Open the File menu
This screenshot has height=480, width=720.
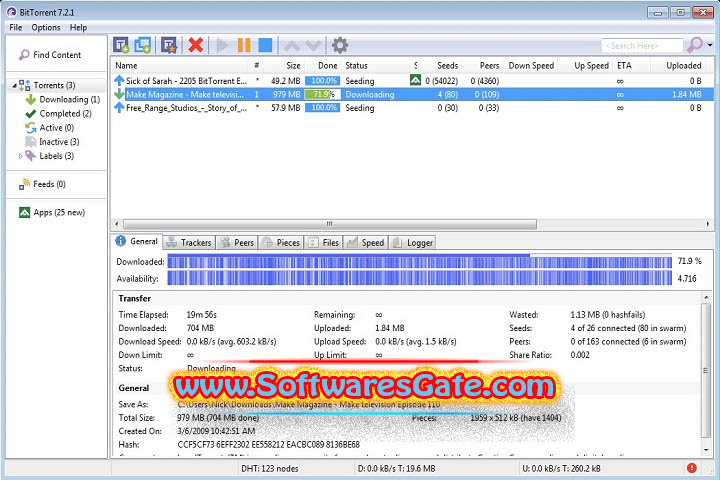click(x=16, y=27)
